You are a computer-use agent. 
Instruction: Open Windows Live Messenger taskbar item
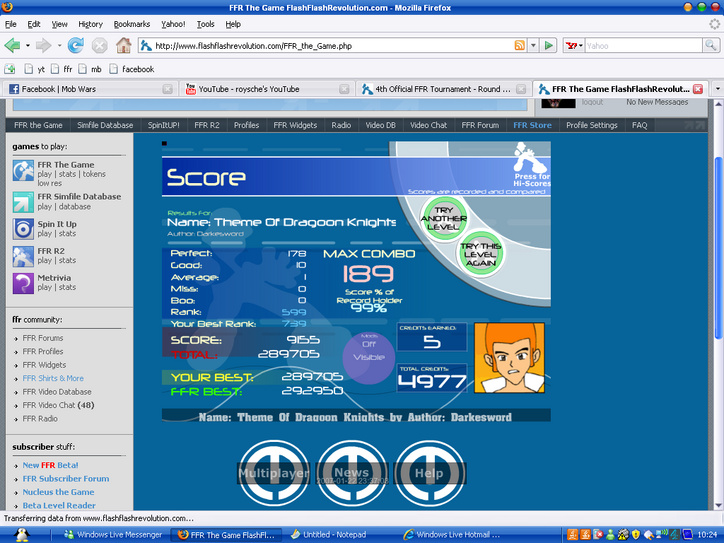pos(113,535)
